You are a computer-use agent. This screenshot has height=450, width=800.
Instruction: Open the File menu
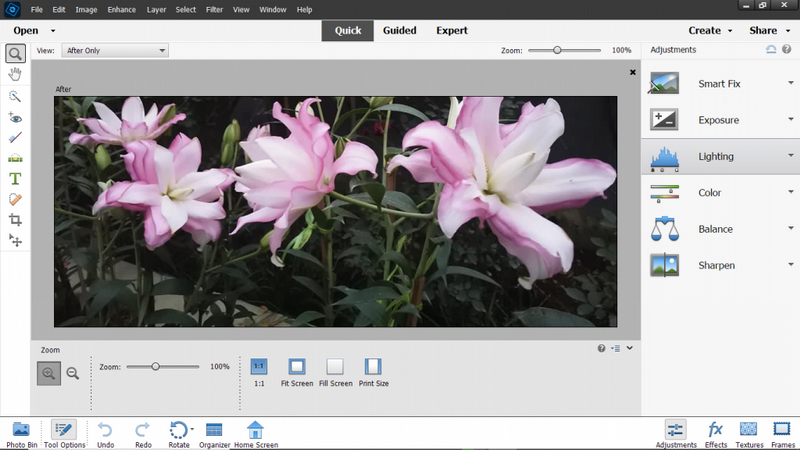[37, 10]
